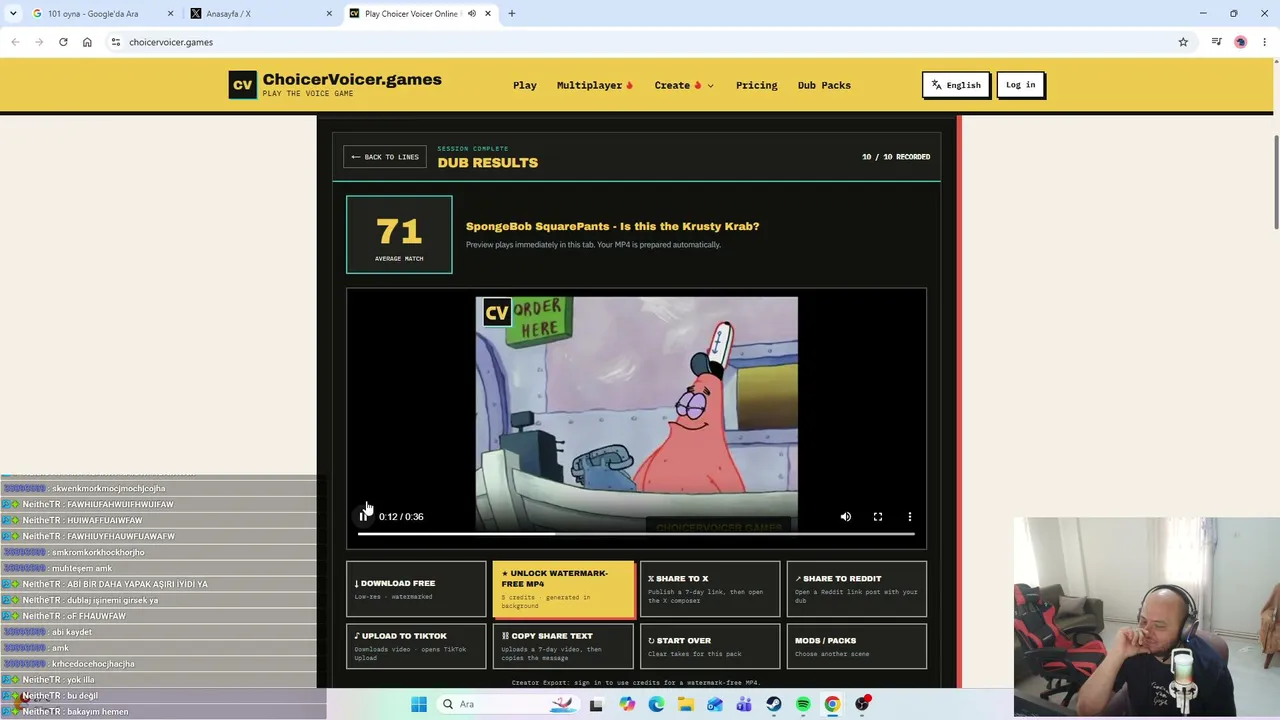
Task: Pause the dub video playback
Action: [363, 517]
